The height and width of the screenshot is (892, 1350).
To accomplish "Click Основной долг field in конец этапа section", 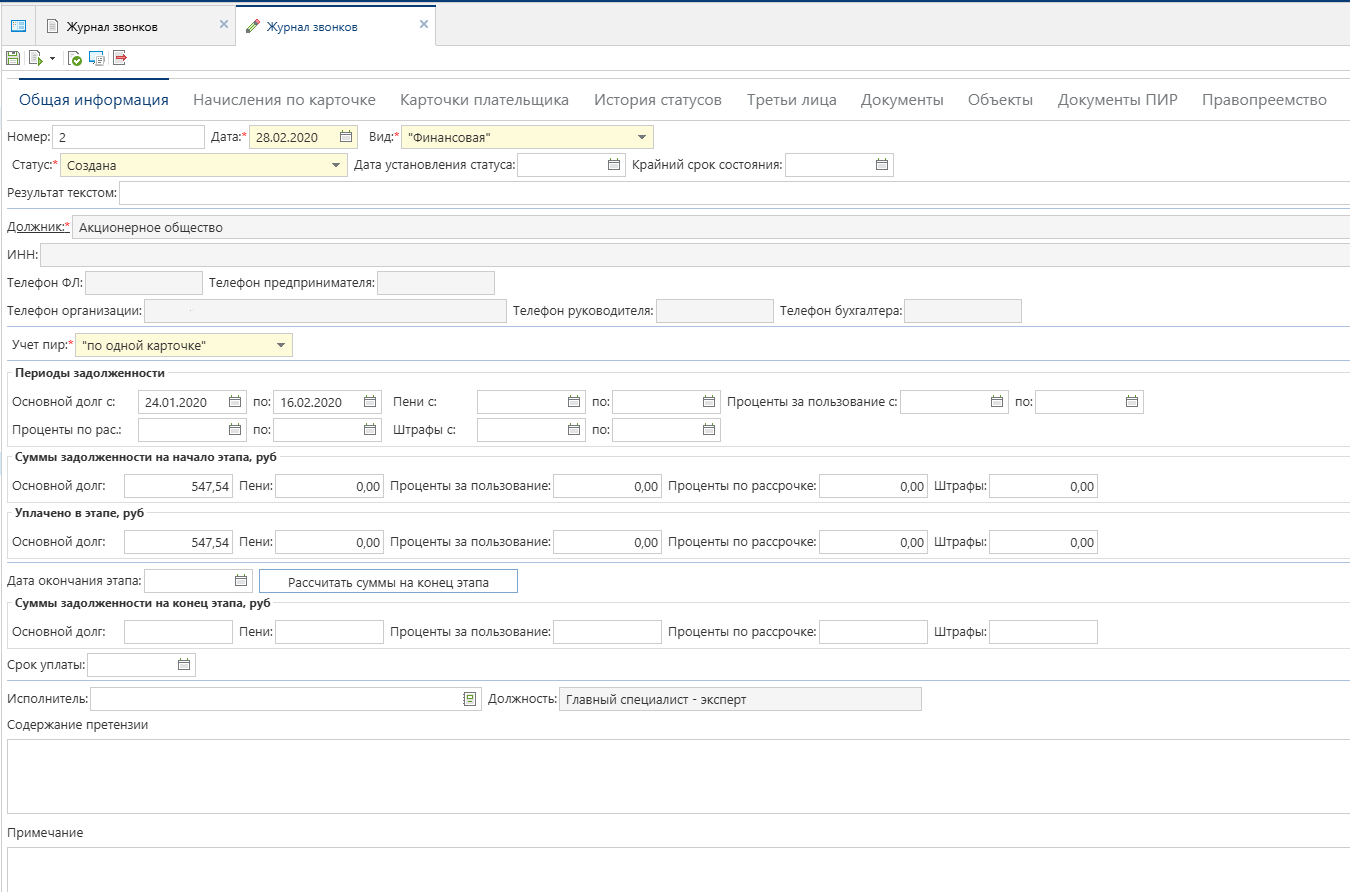I will 179,632.
